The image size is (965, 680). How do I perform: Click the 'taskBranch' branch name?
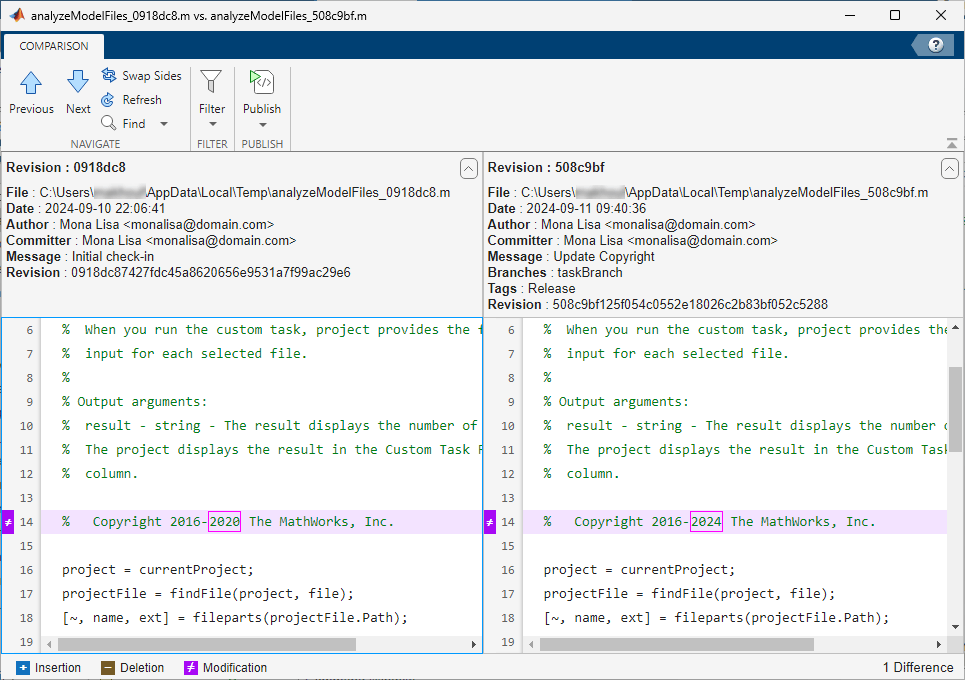click(590, 273)
